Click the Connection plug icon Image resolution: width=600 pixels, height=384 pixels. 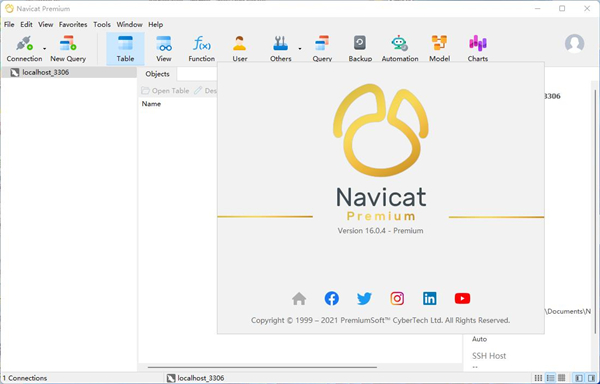tap(24, 44)
